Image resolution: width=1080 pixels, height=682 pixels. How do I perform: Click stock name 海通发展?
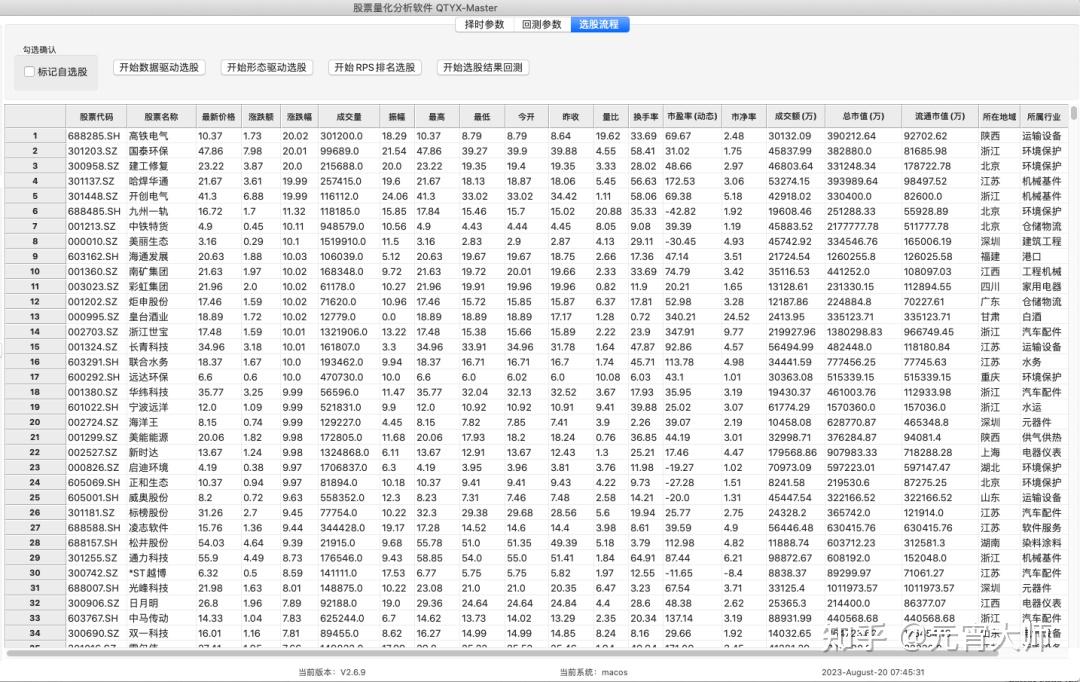point(149,256)
